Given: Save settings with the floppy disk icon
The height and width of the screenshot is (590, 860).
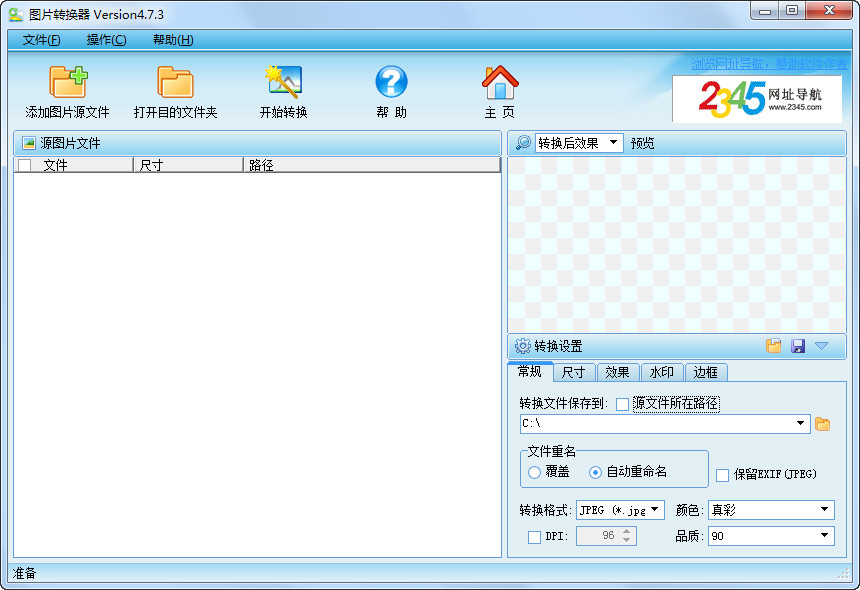Looking at the screenshot, I should [798, 345].
